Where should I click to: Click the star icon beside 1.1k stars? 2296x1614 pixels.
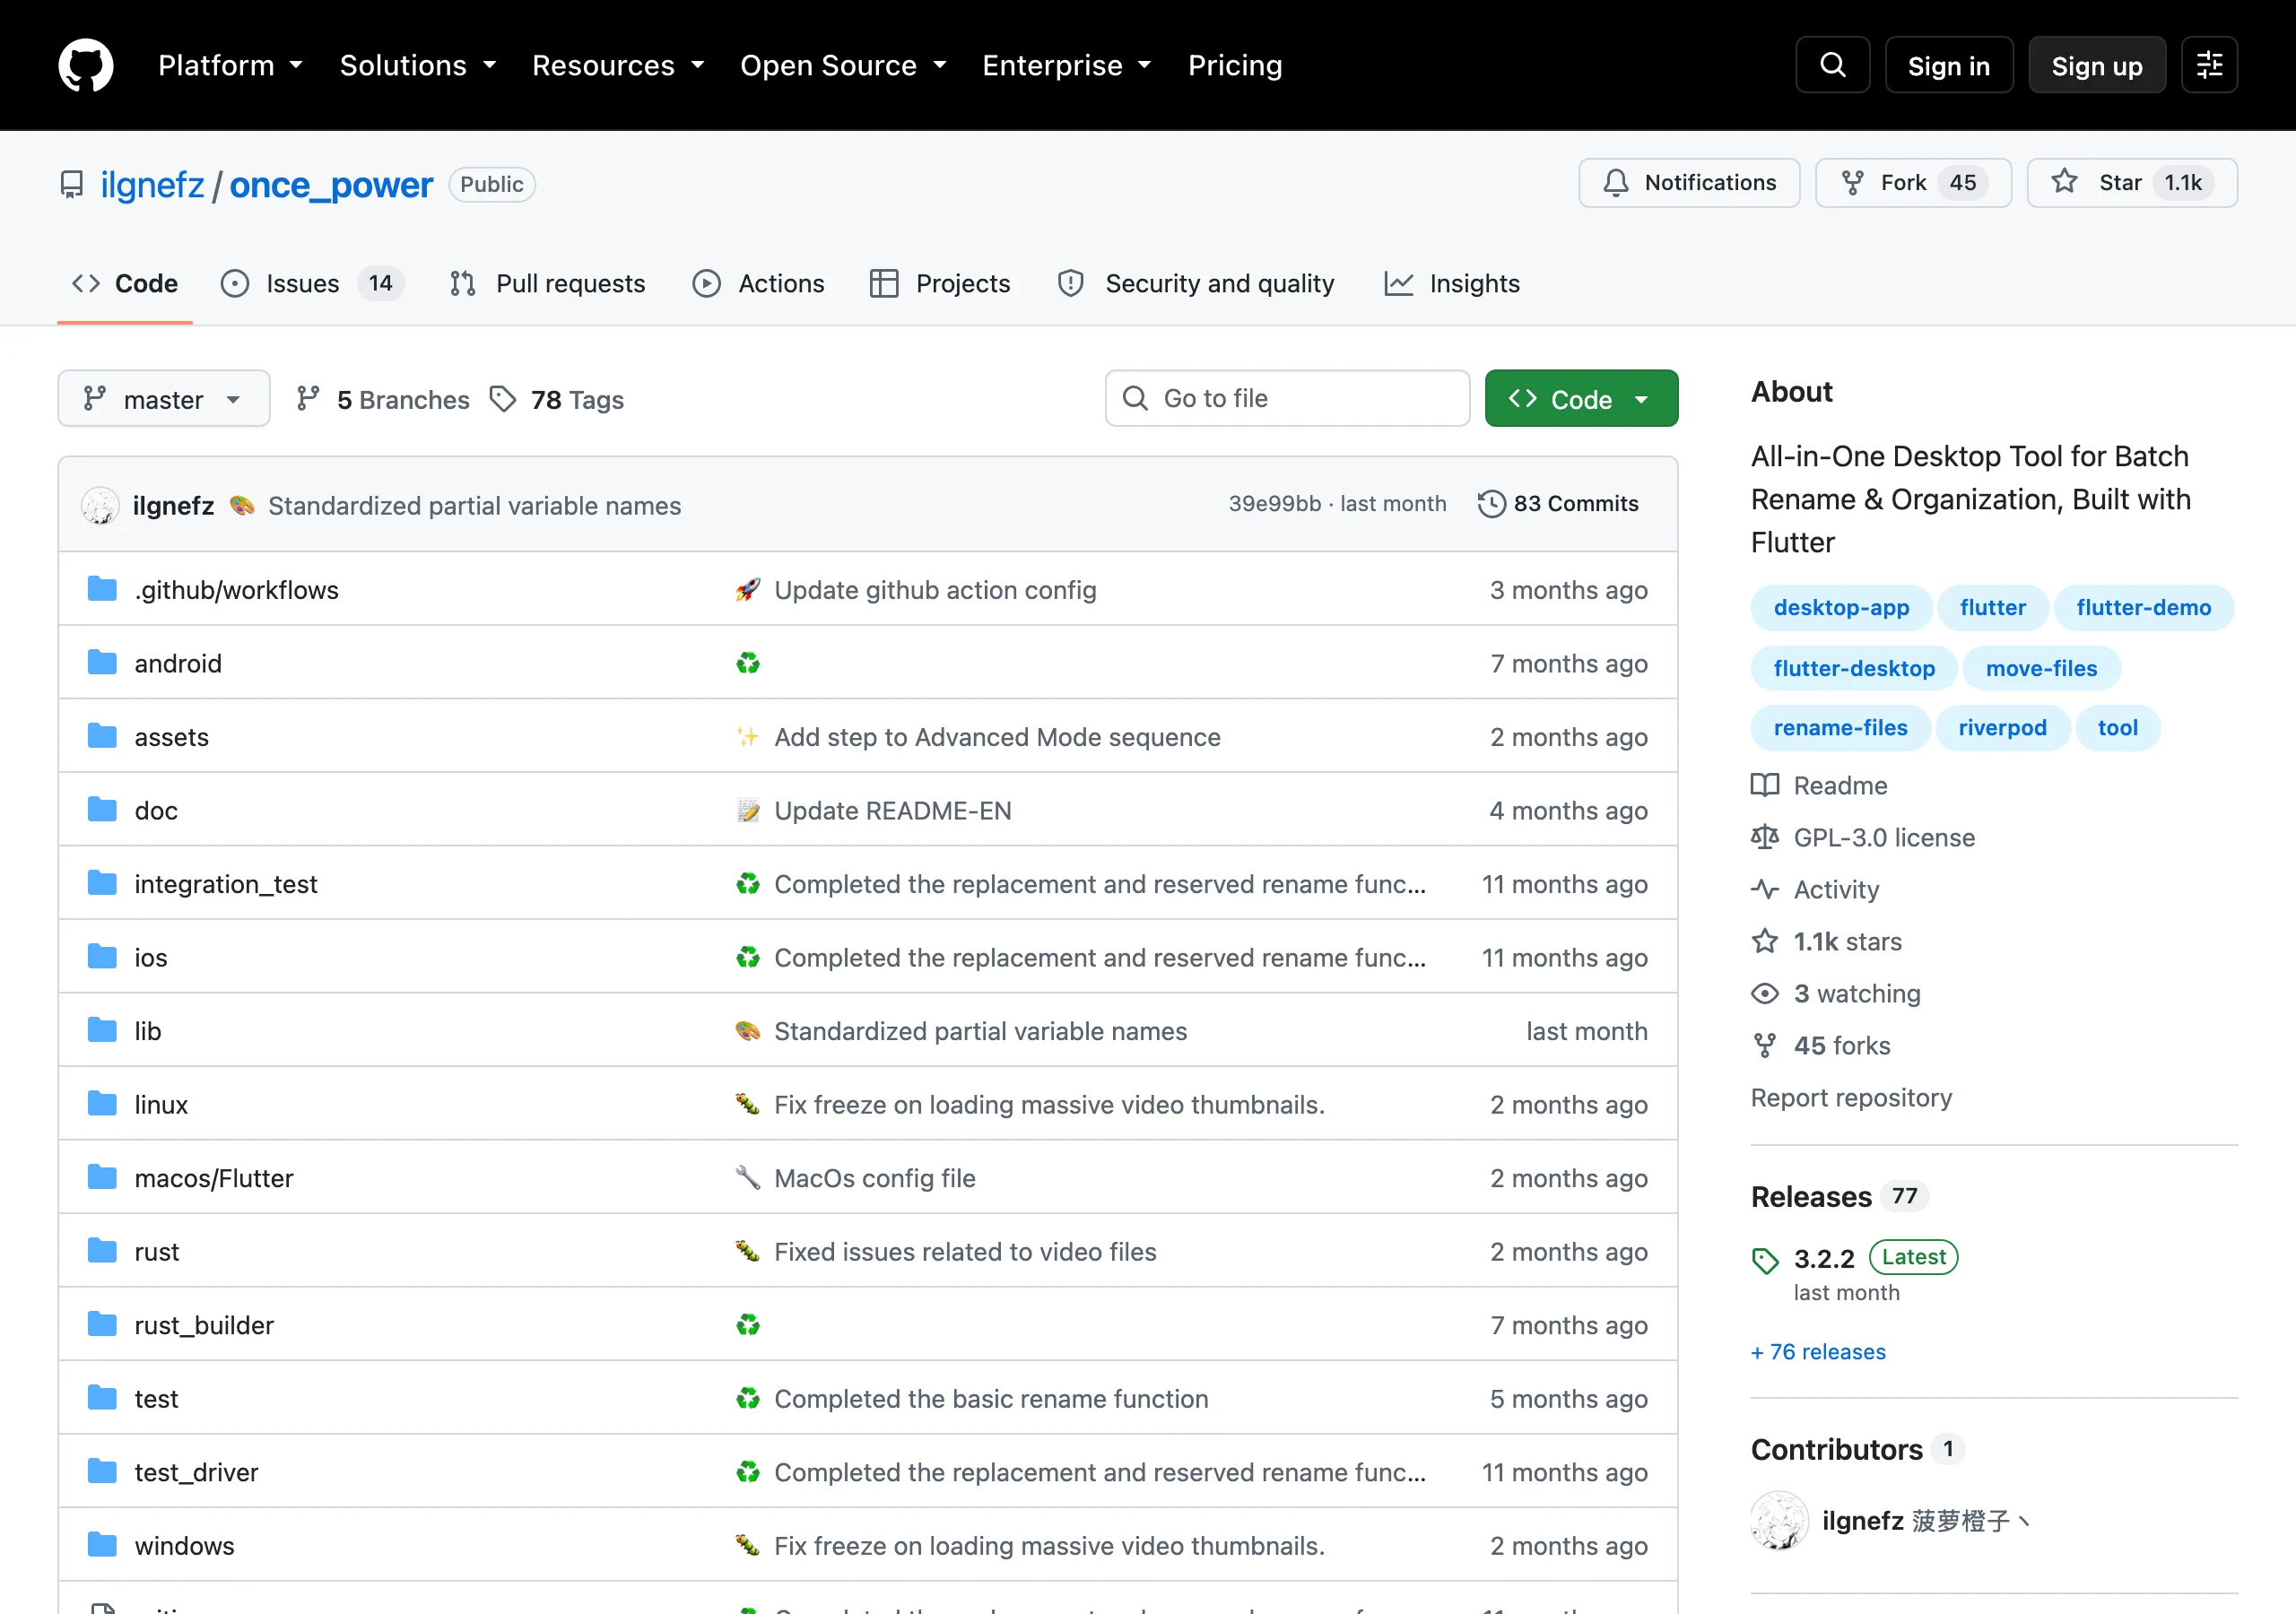tap(1765, 941)
